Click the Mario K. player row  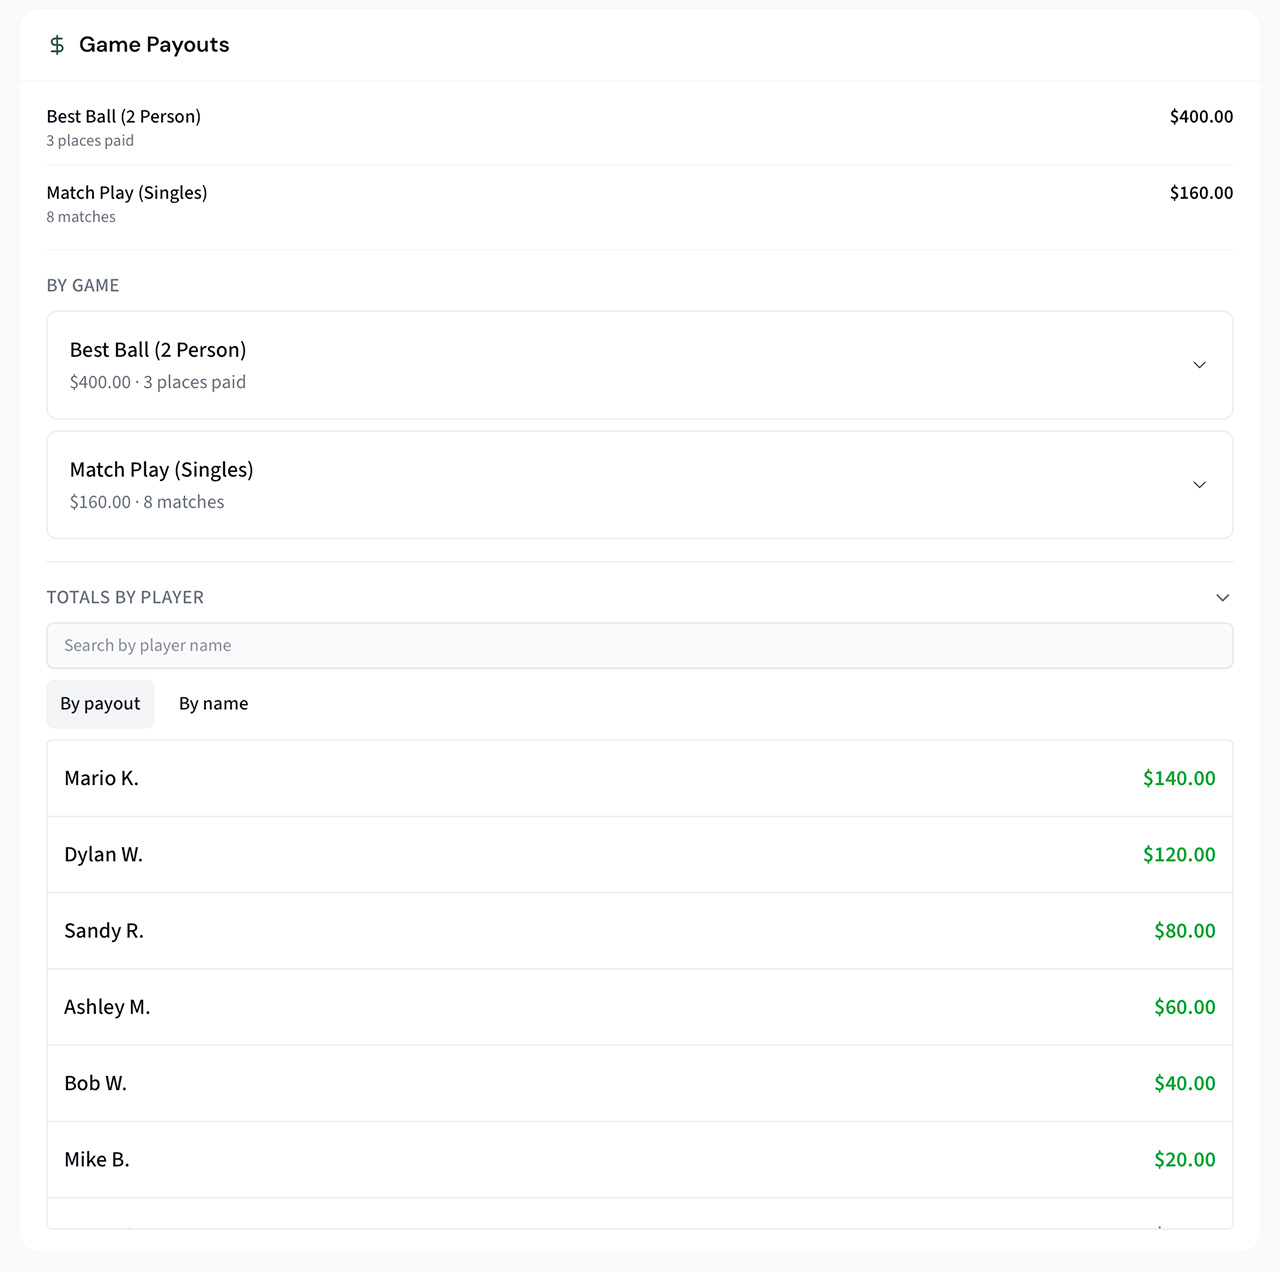[x=640, y=779]
